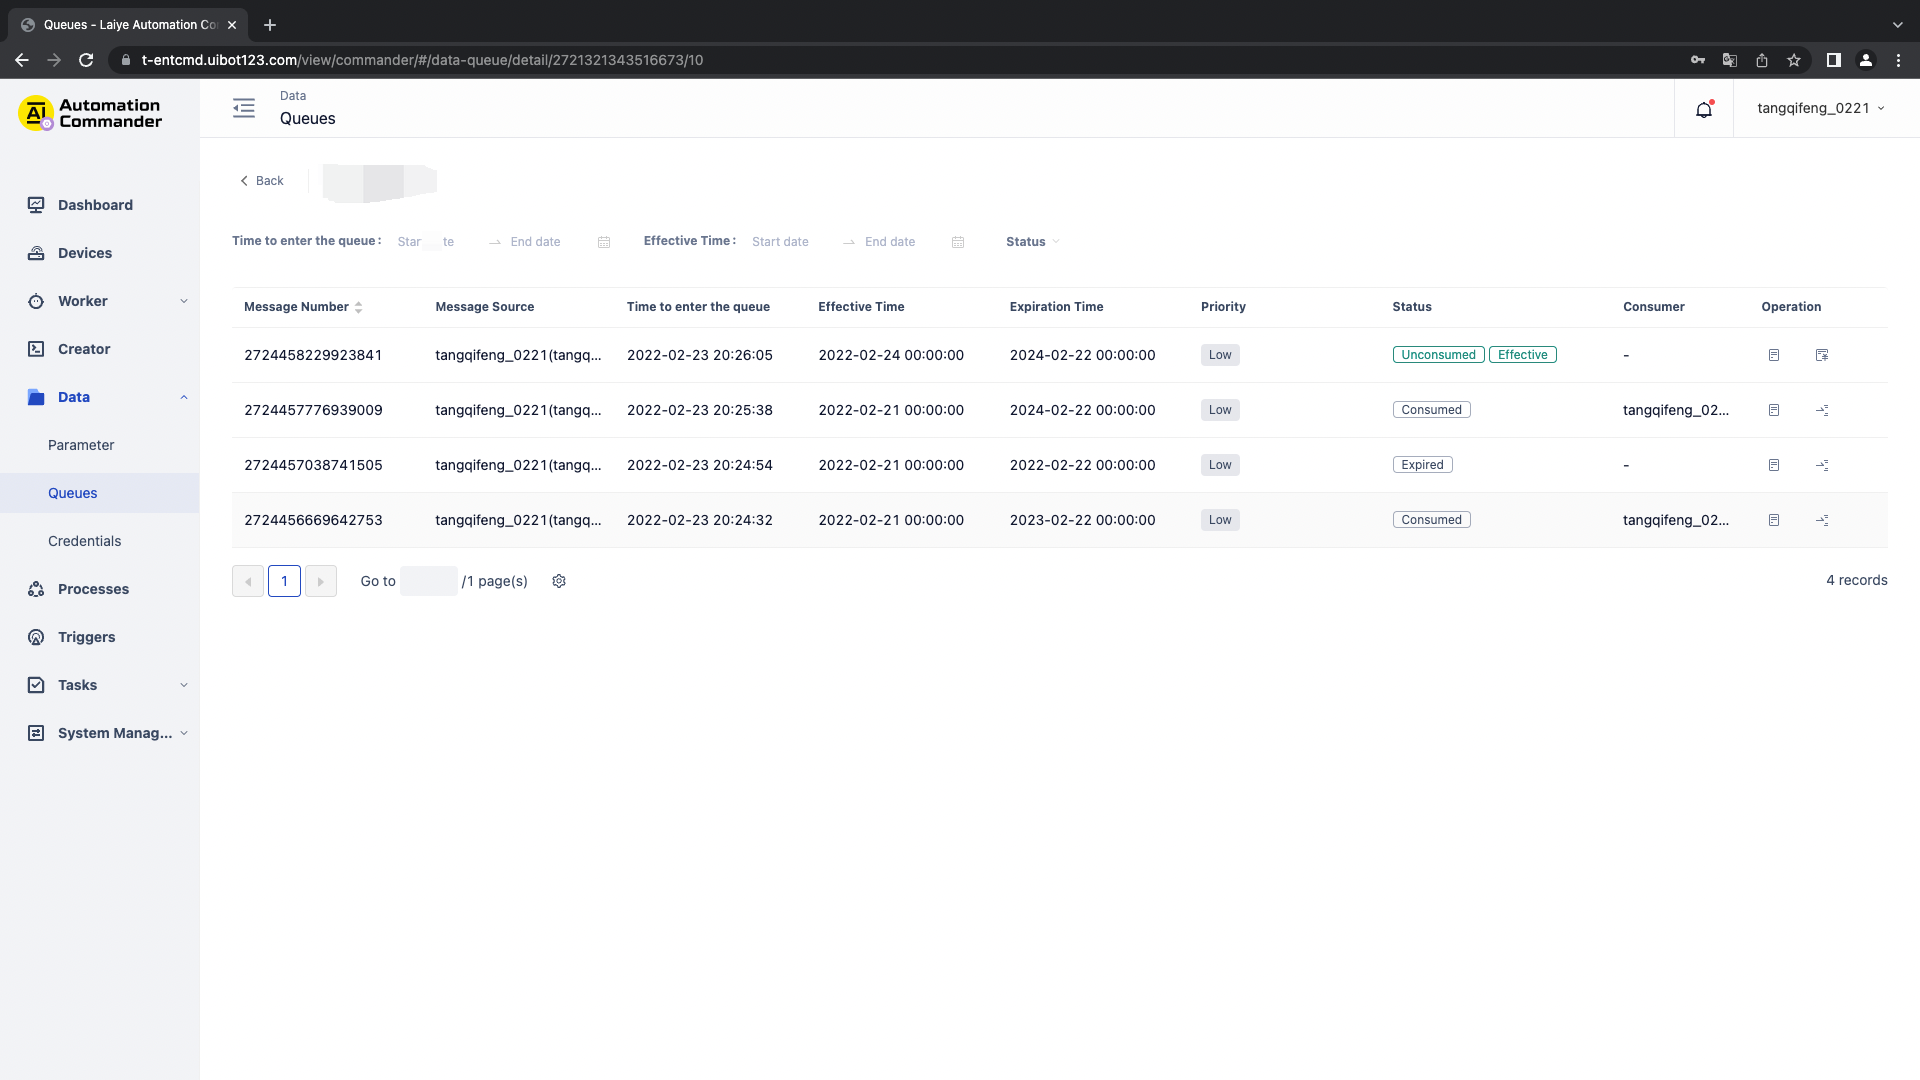1920x1080 pixels.
Task: Click Back to queue list
Action: pos(262,181)
